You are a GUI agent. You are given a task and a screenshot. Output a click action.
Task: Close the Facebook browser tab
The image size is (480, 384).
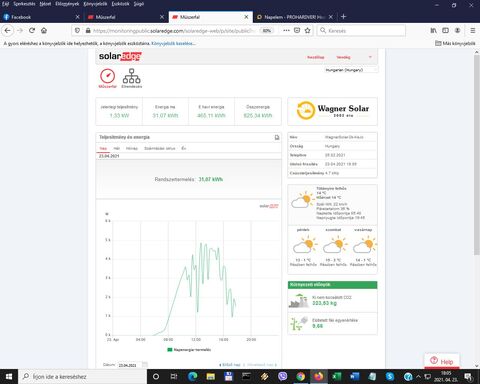click(77, 17)
